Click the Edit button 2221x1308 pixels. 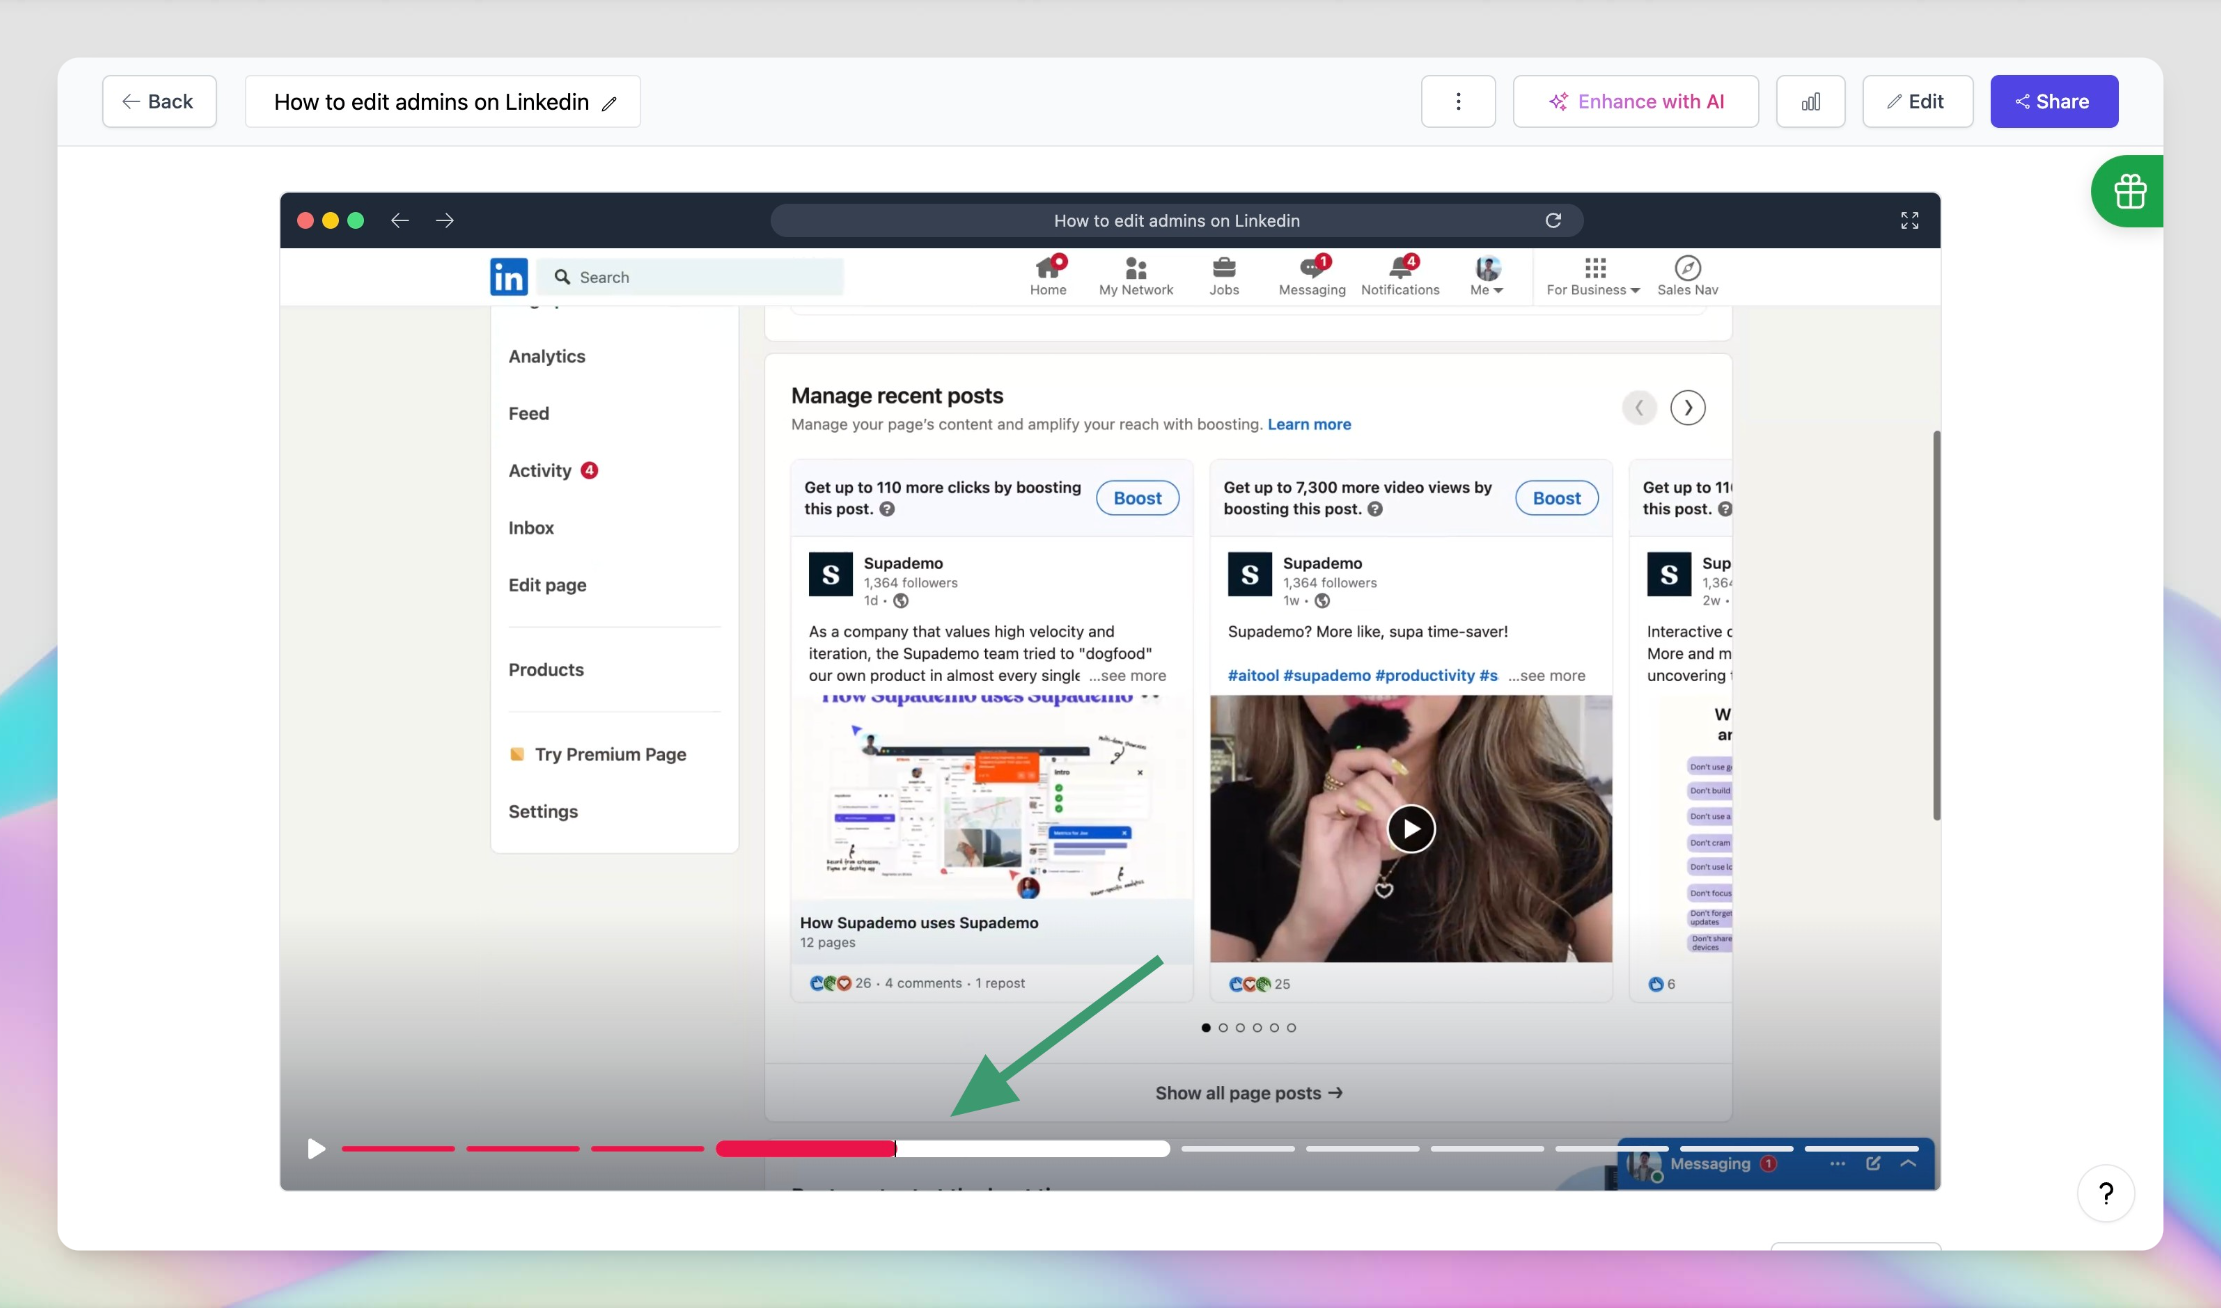pyautogui.click(x=1917, y=101)
